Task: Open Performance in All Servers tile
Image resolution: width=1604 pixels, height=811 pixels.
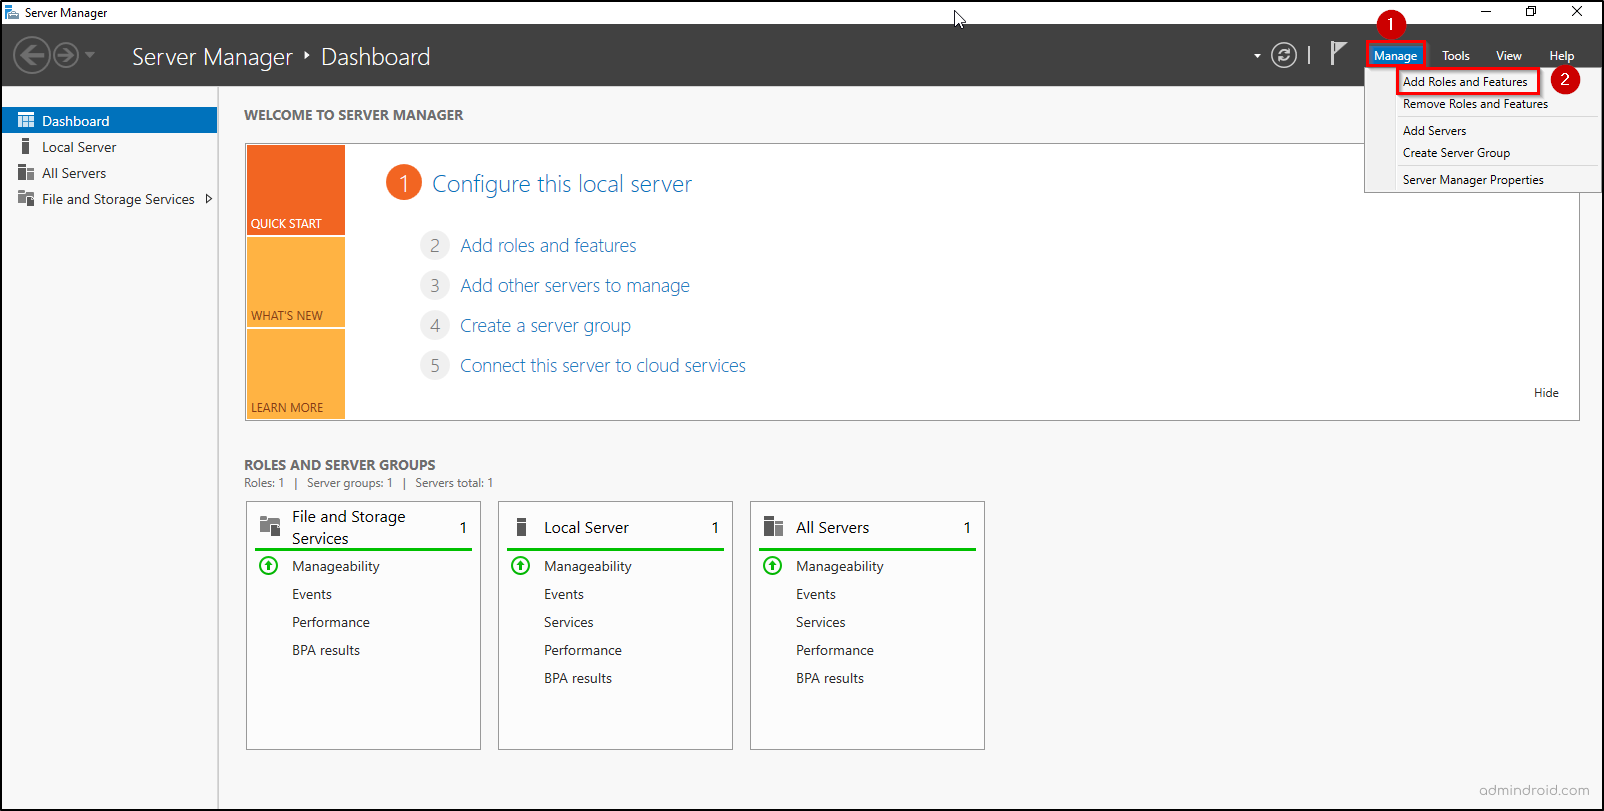Action: (x=835, y=650)
